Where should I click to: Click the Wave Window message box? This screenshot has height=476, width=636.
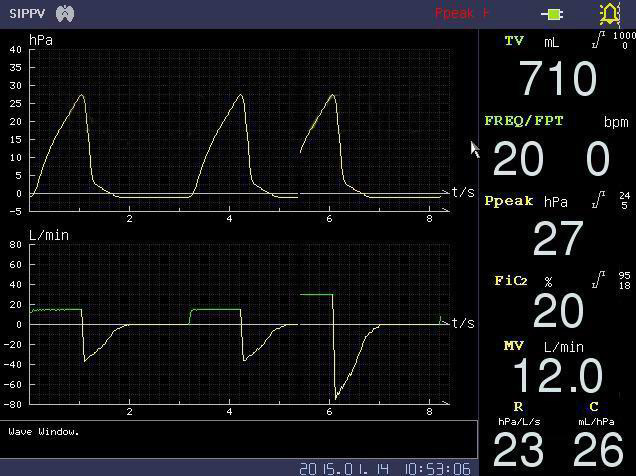click(238, 439)
